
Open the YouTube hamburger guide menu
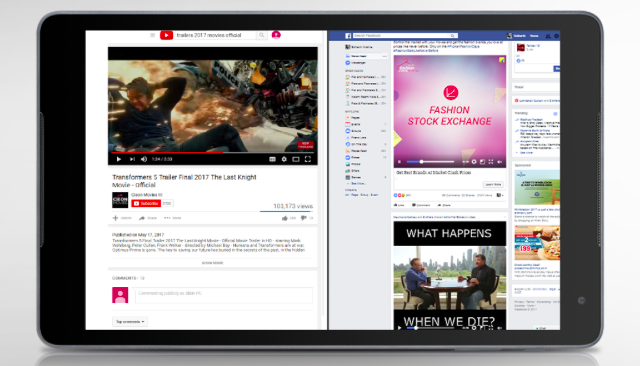point(153,35)
